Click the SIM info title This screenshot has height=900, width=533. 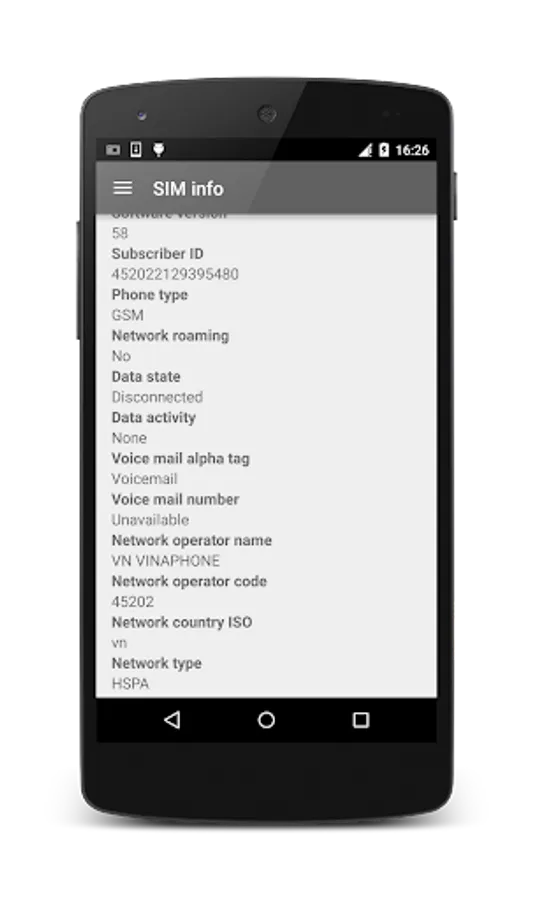(188, 188)
